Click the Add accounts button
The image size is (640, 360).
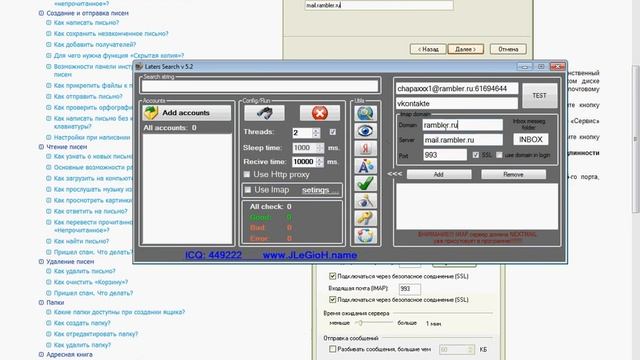point(187,113)
